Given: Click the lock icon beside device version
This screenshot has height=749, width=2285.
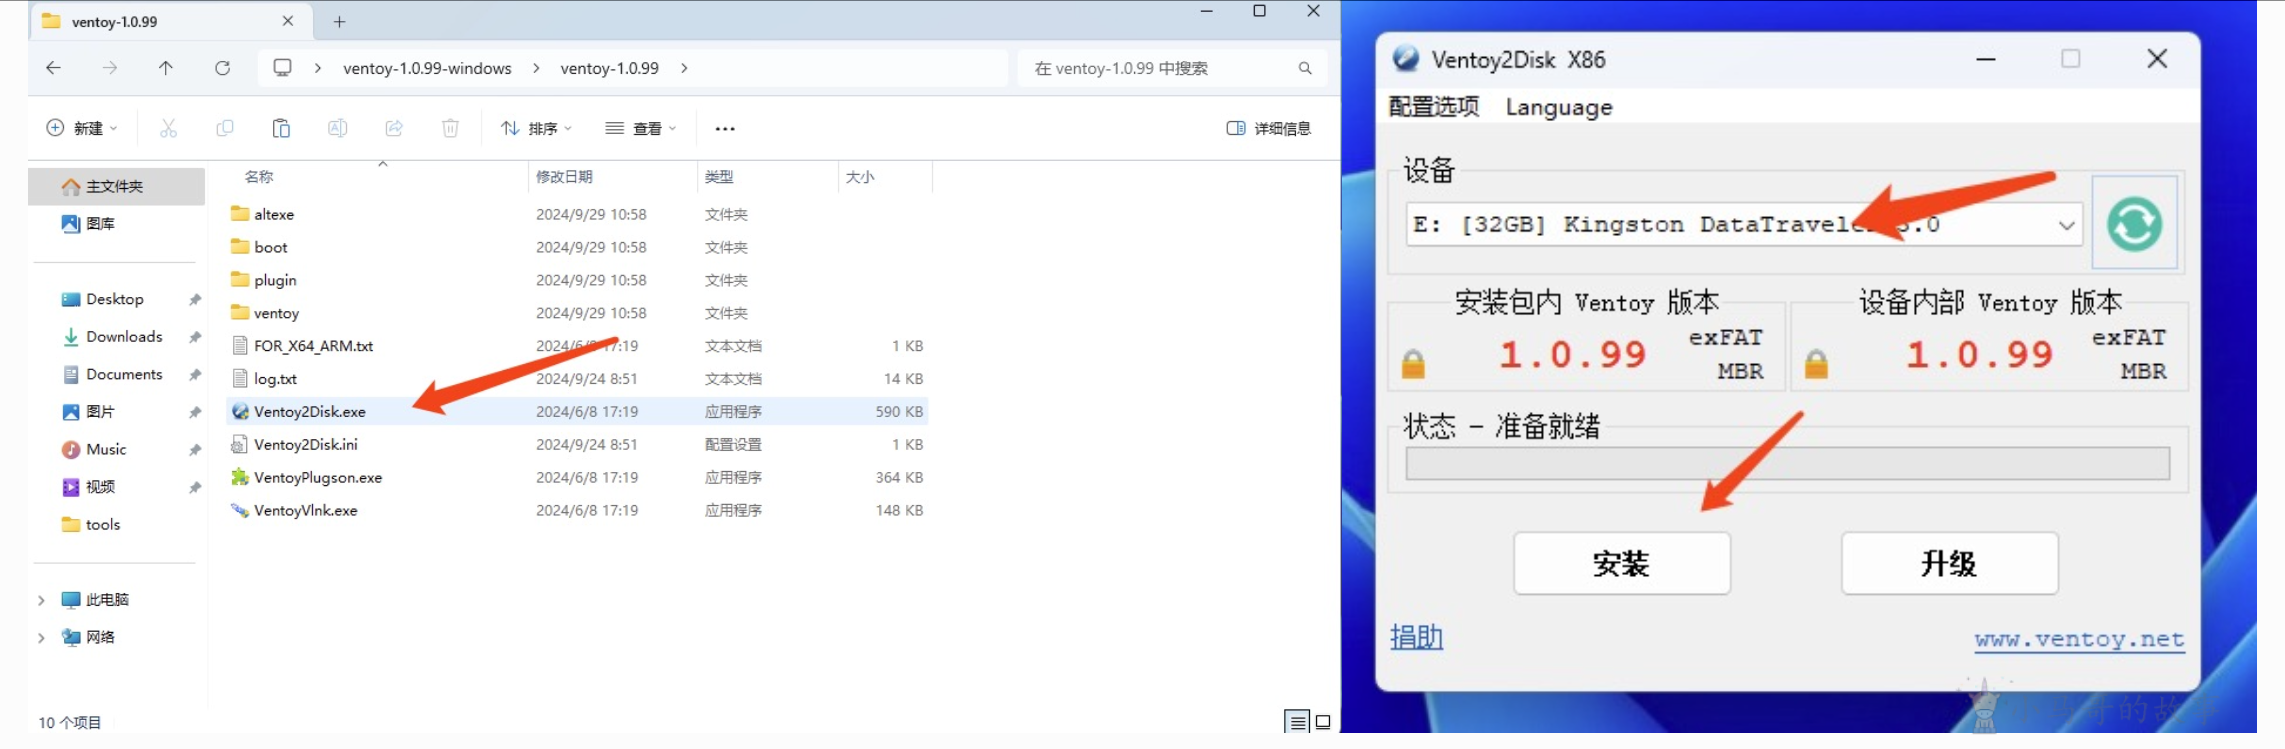Looking at the screenshot, I should point(1816,364).
